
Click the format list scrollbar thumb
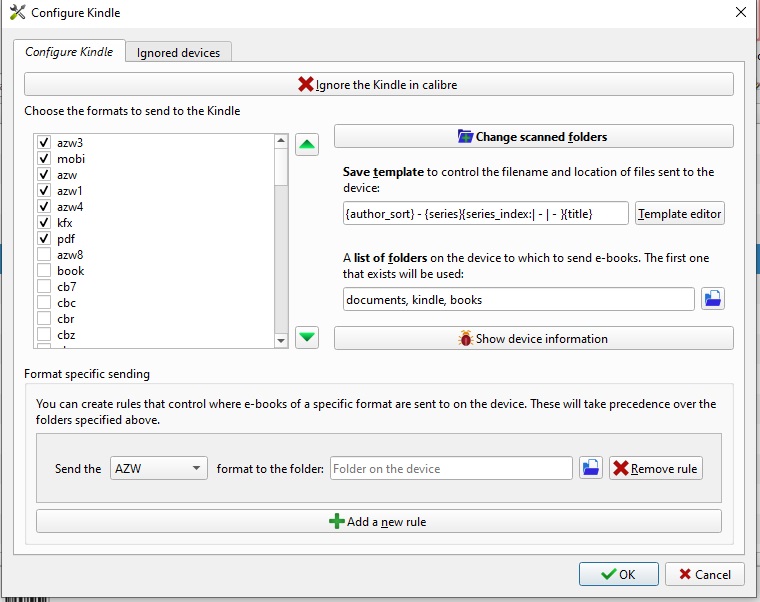281,167
